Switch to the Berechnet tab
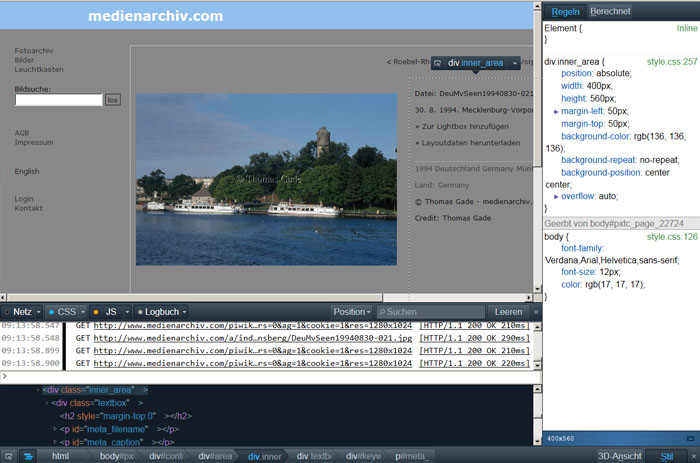700x463 pixels. 610,12
